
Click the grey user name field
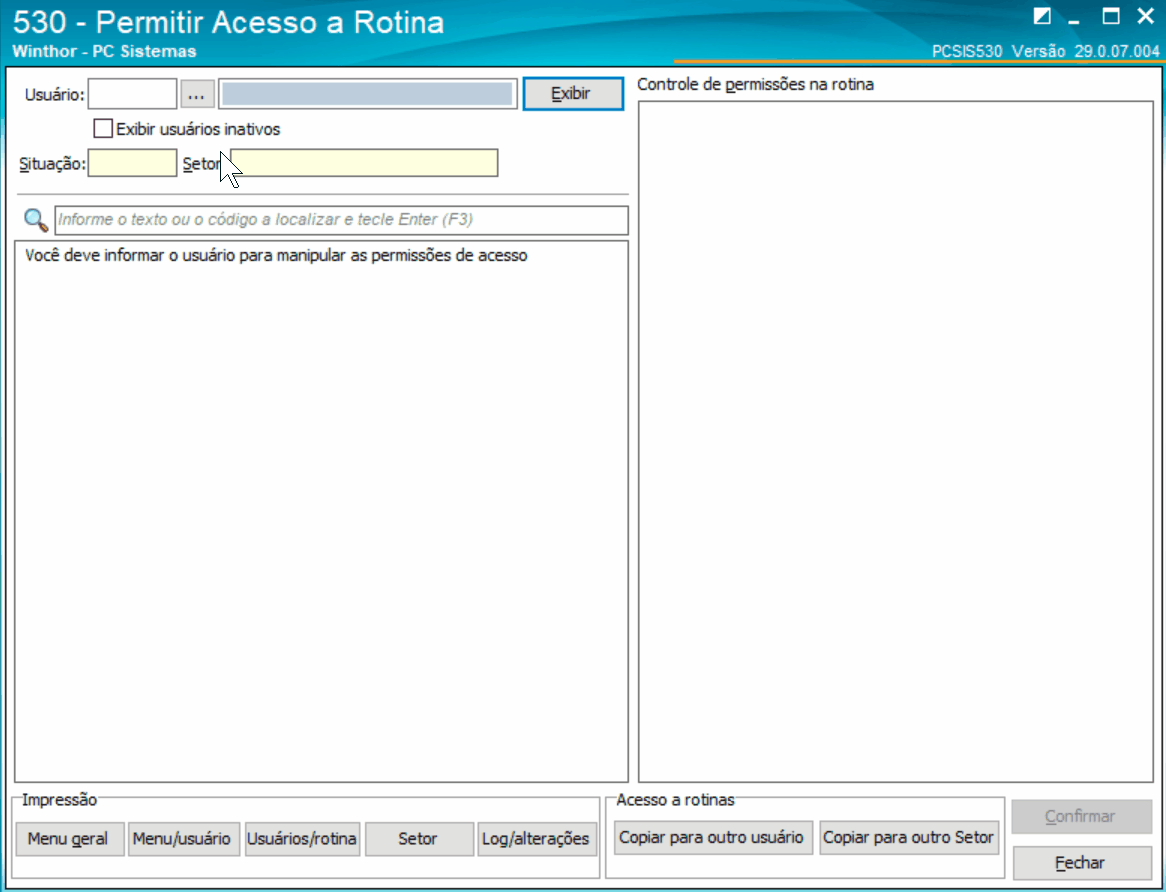tap(367, 94)
